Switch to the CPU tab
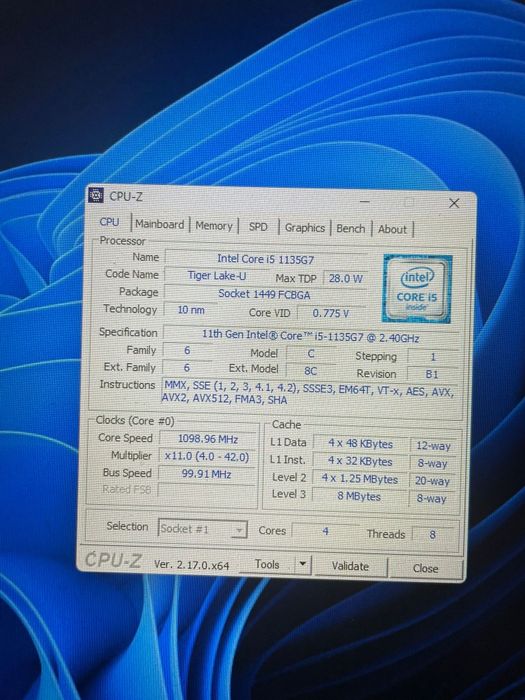Screen dimensions: 525x700 tap(109, 222)
